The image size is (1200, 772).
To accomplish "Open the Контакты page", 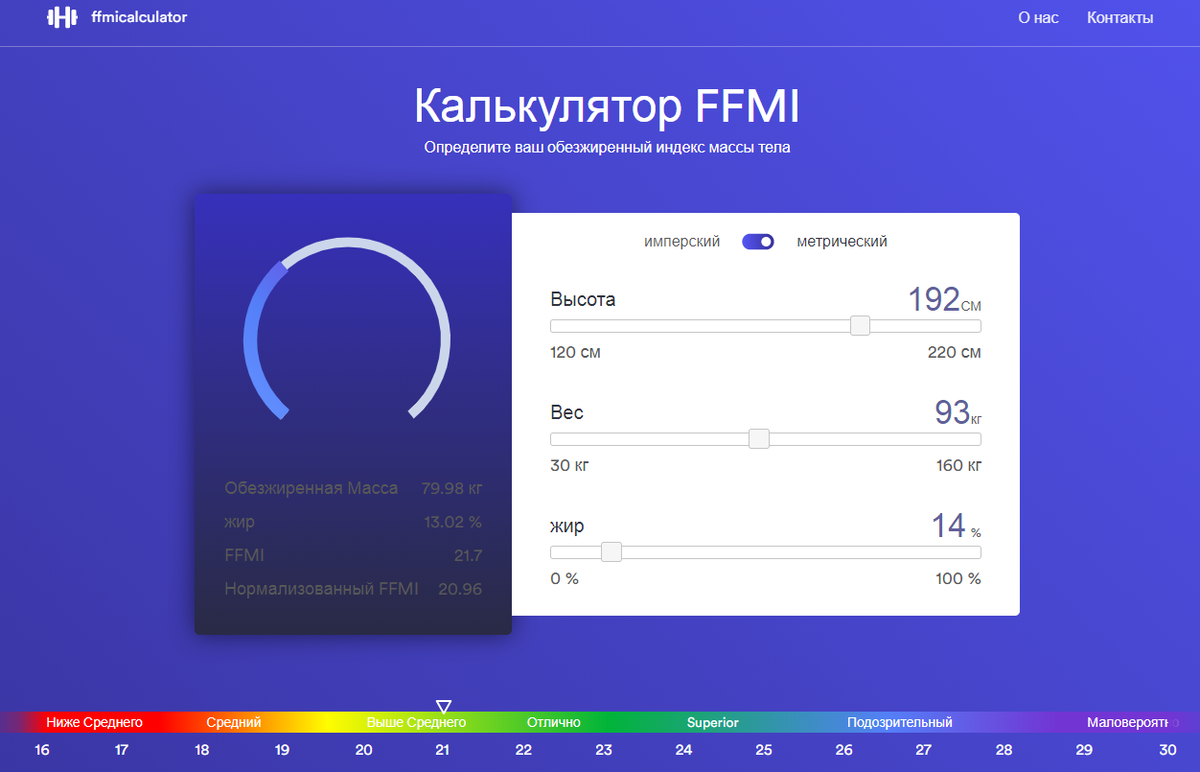I will click(1120, 17).
